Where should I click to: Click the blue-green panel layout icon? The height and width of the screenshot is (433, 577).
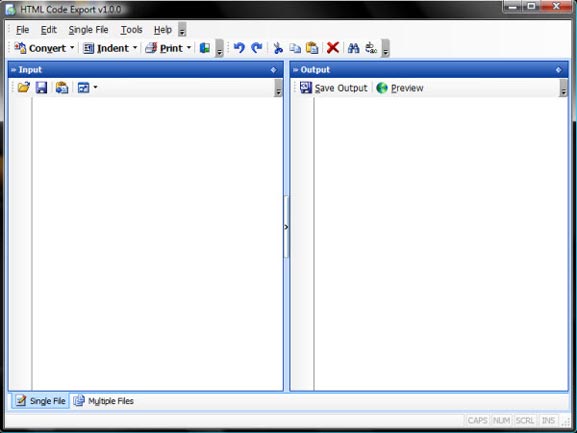pos(205,48)
